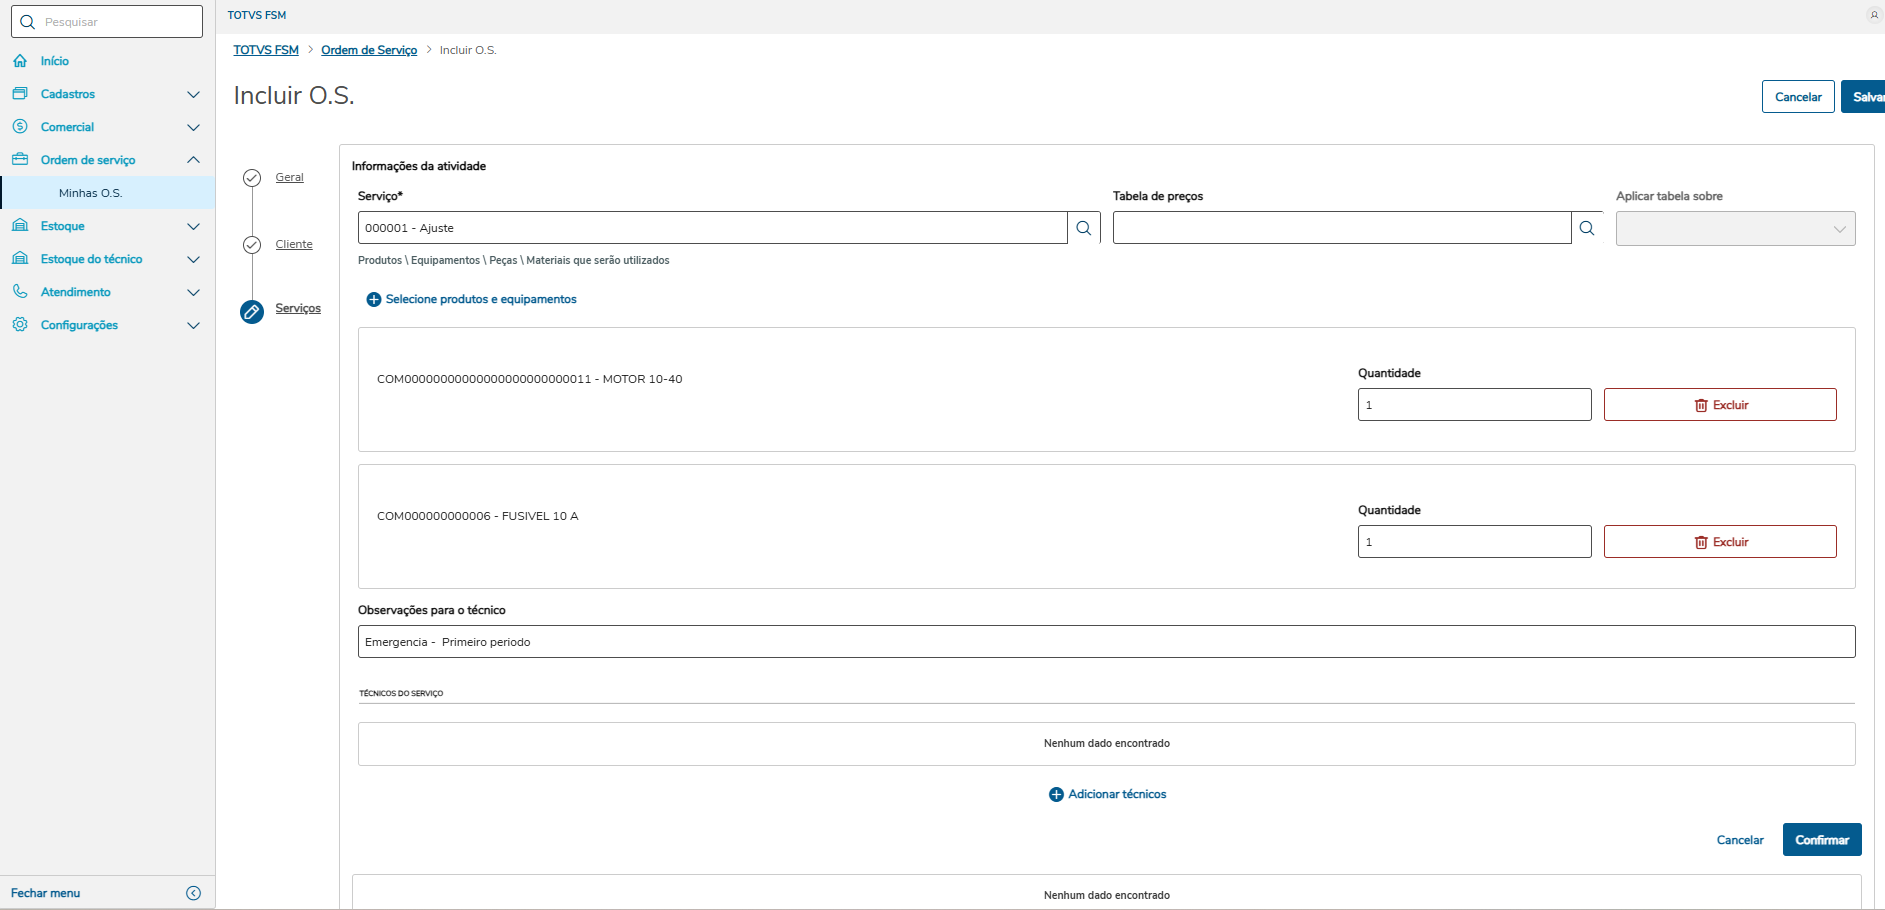Expand the Cadastros menu
The height and width of the screenshot is (910, 1885).
(x=193, y=94)
